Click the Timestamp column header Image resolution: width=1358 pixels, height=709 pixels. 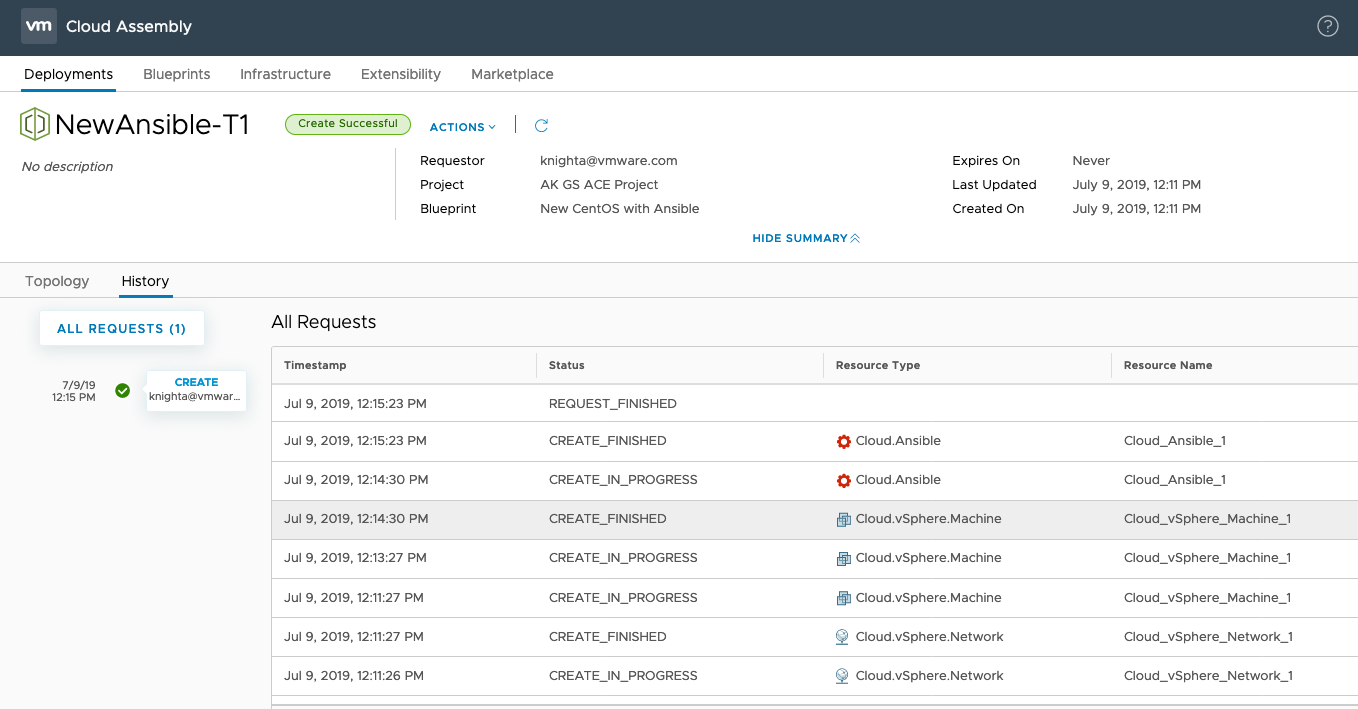(315, 365)
